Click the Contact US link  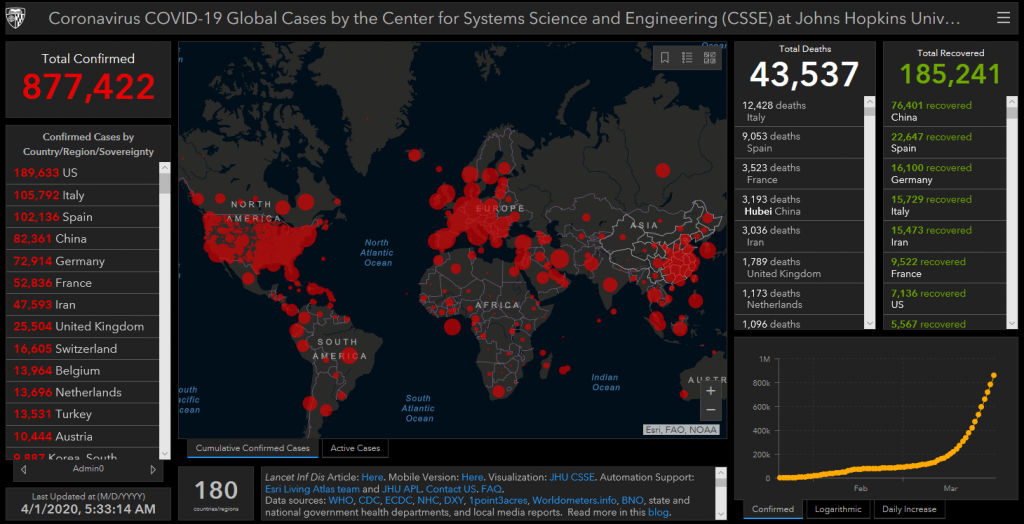(x=450, y=489)
